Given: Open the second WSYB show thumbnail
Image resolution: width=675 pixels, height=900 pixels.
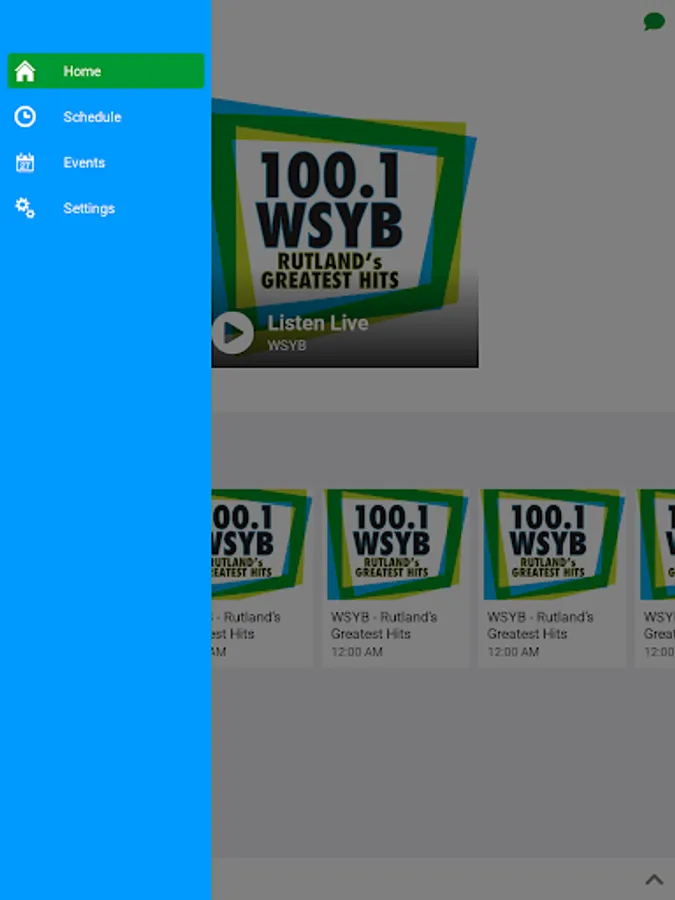Looking at the screenshot, I should 396,544.
